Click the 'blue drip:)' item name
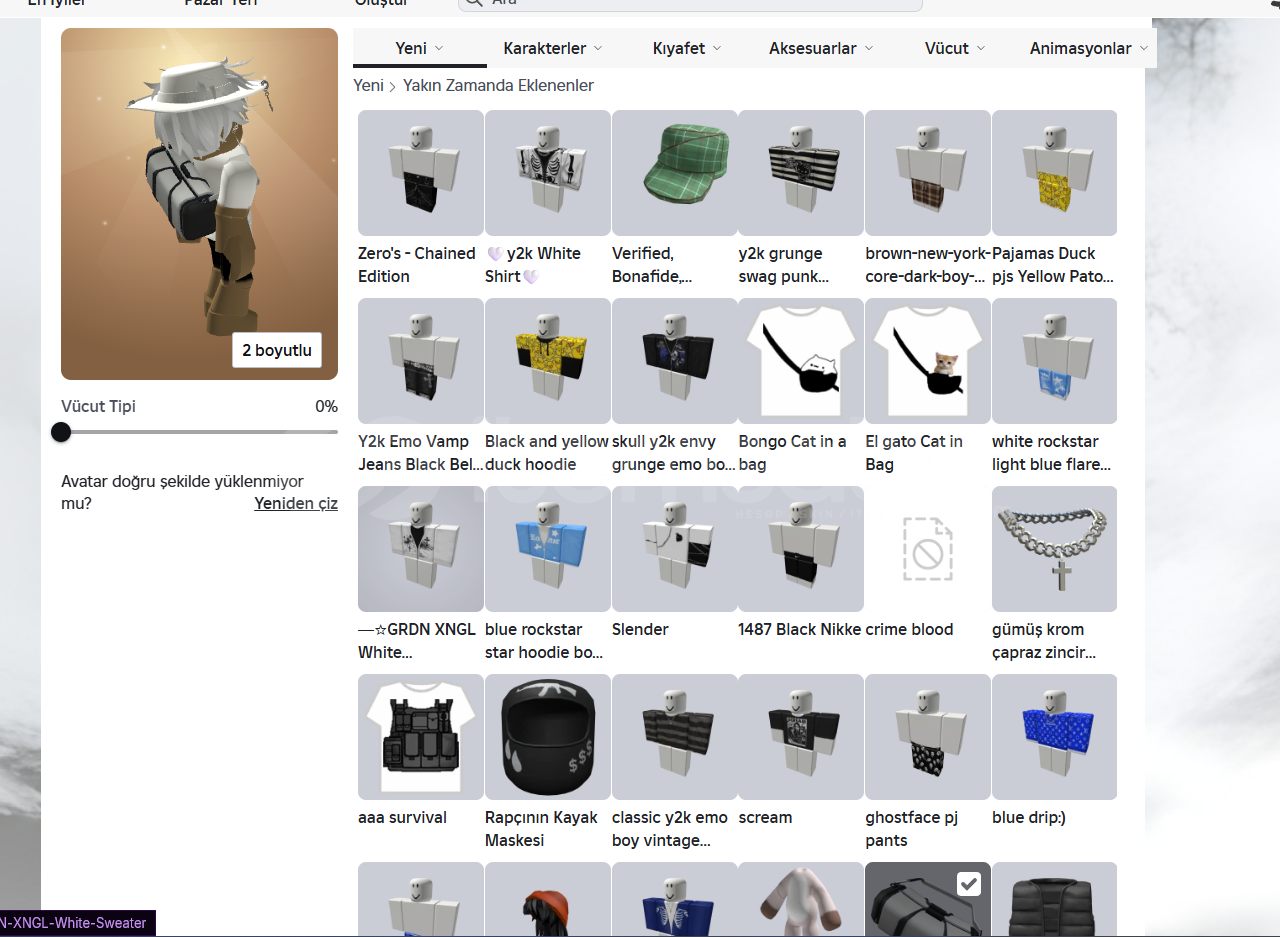Viewport: 1280px width, 937px height. click(x=1029, y=817)
